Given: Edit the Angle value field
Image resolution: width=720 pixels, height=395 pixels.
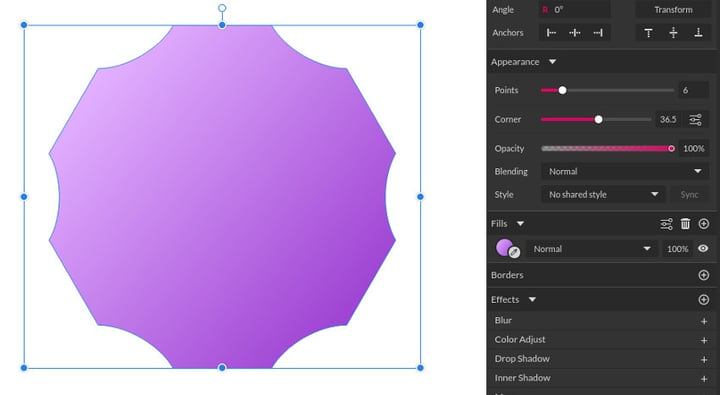Looking at the screenshot, I should (x=574, y=10).
